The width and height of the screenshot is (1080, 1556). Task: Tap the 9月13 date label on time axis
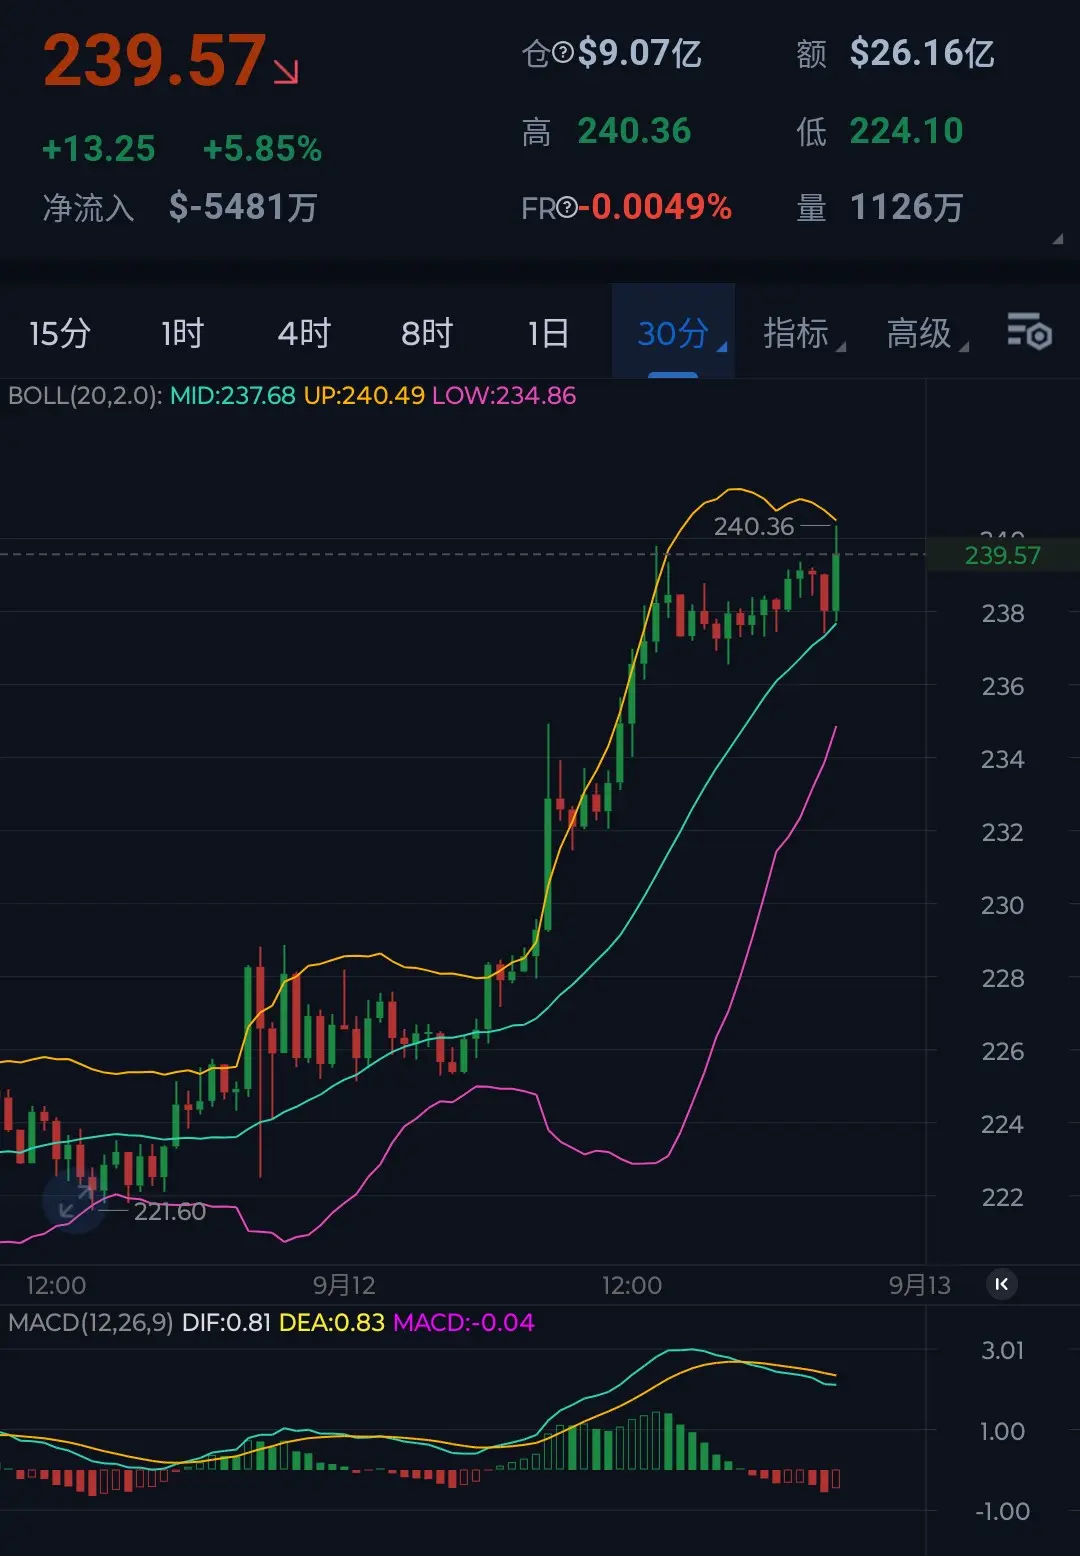[x=920, y=1285]
